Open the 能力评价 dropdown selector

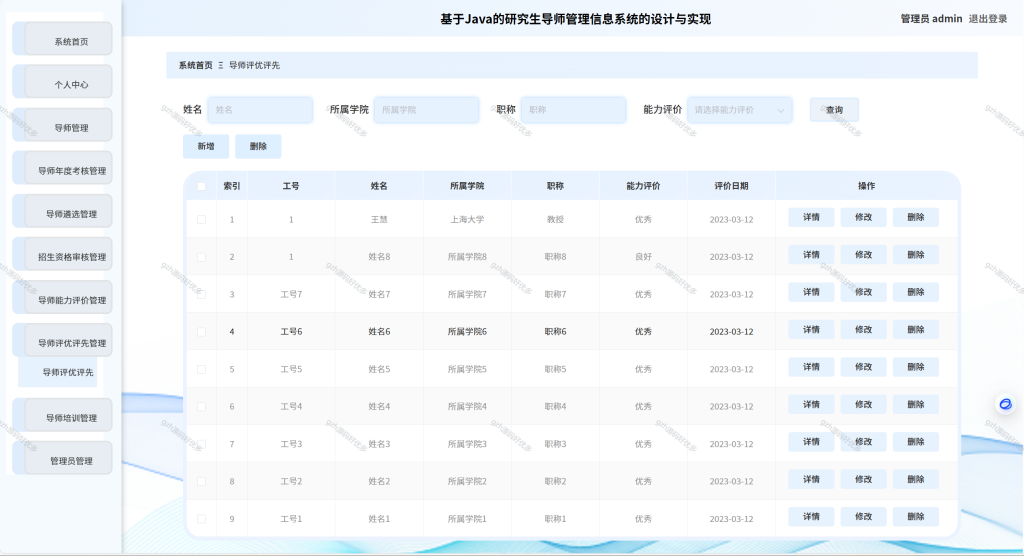[x=739, y=110]
